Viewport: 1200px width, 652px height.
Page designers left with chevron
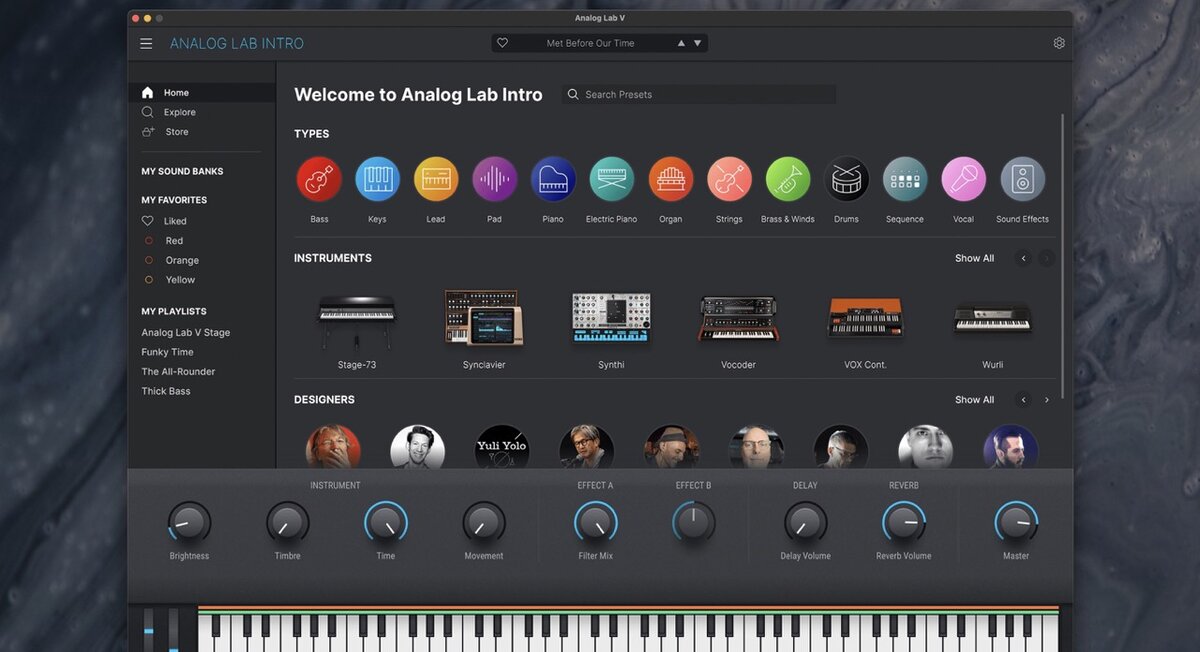pos(1023,400)
